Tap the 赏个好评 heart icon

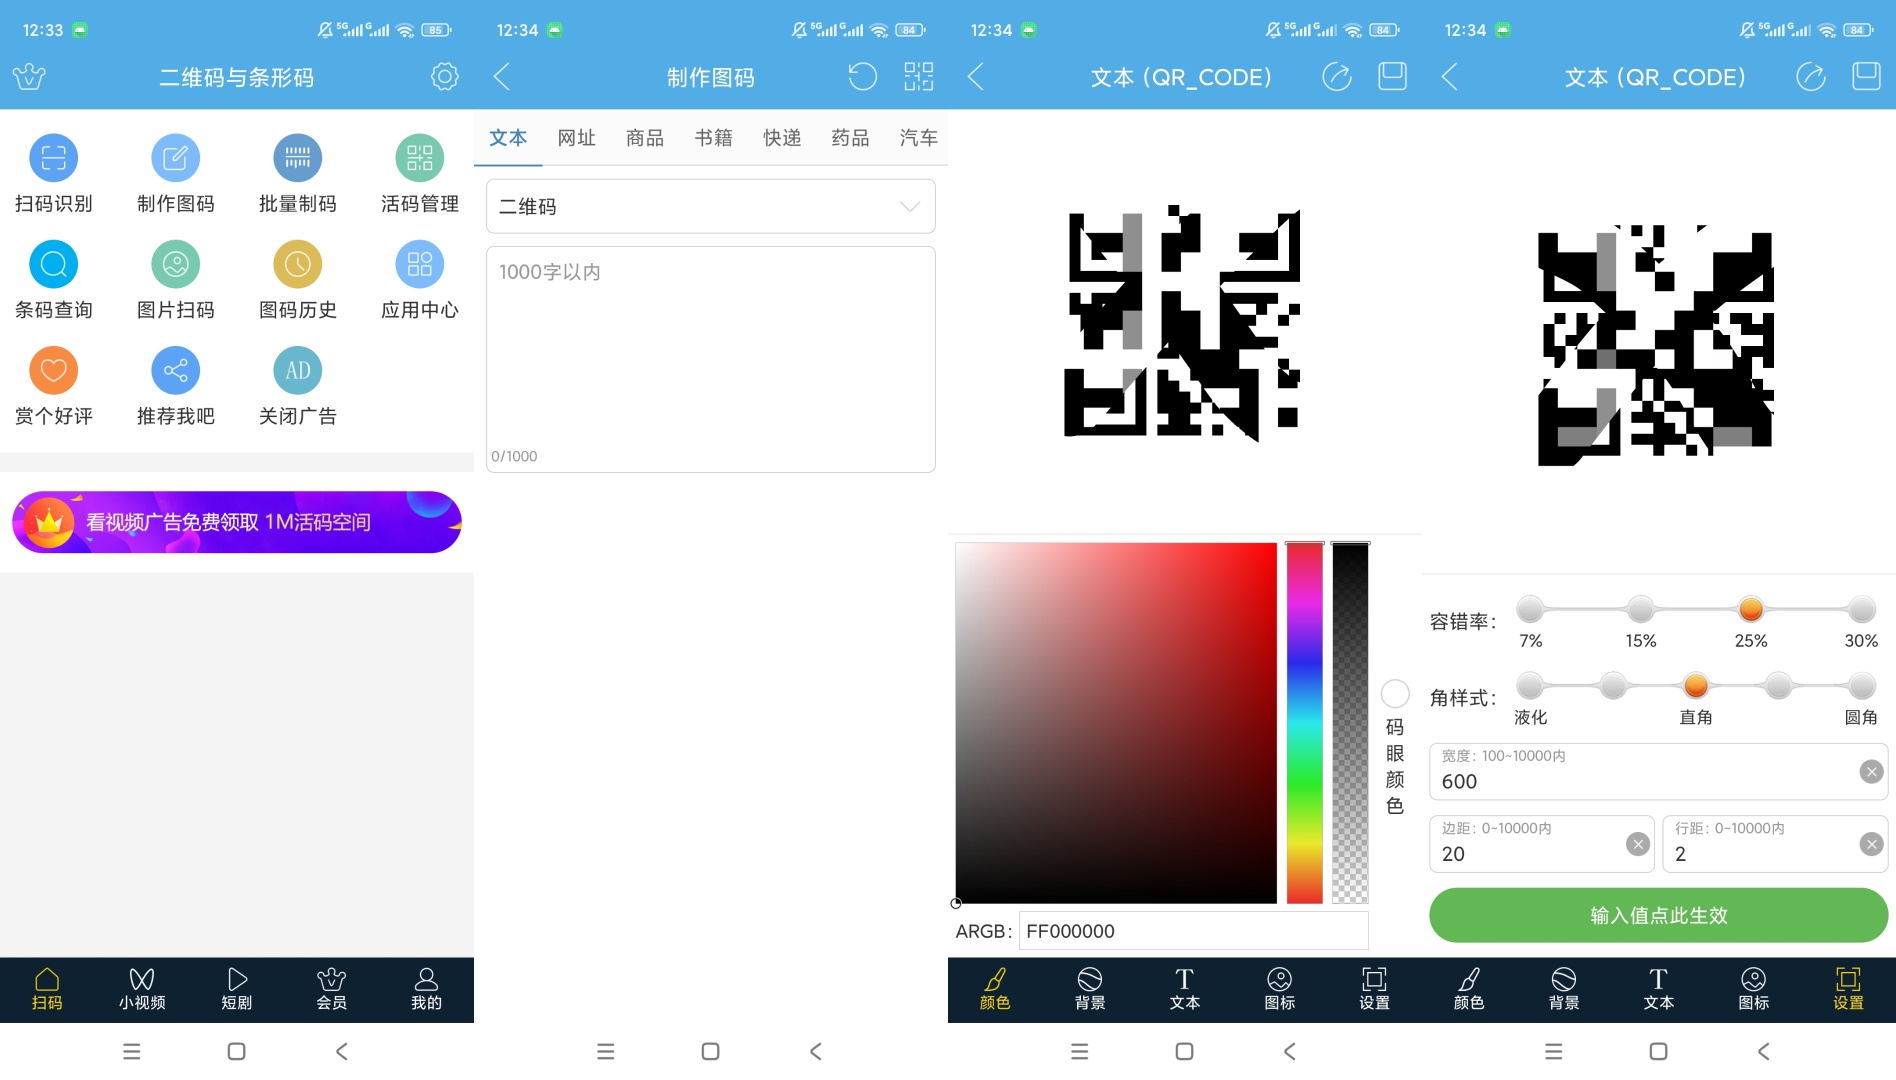[x=54, y=370]
